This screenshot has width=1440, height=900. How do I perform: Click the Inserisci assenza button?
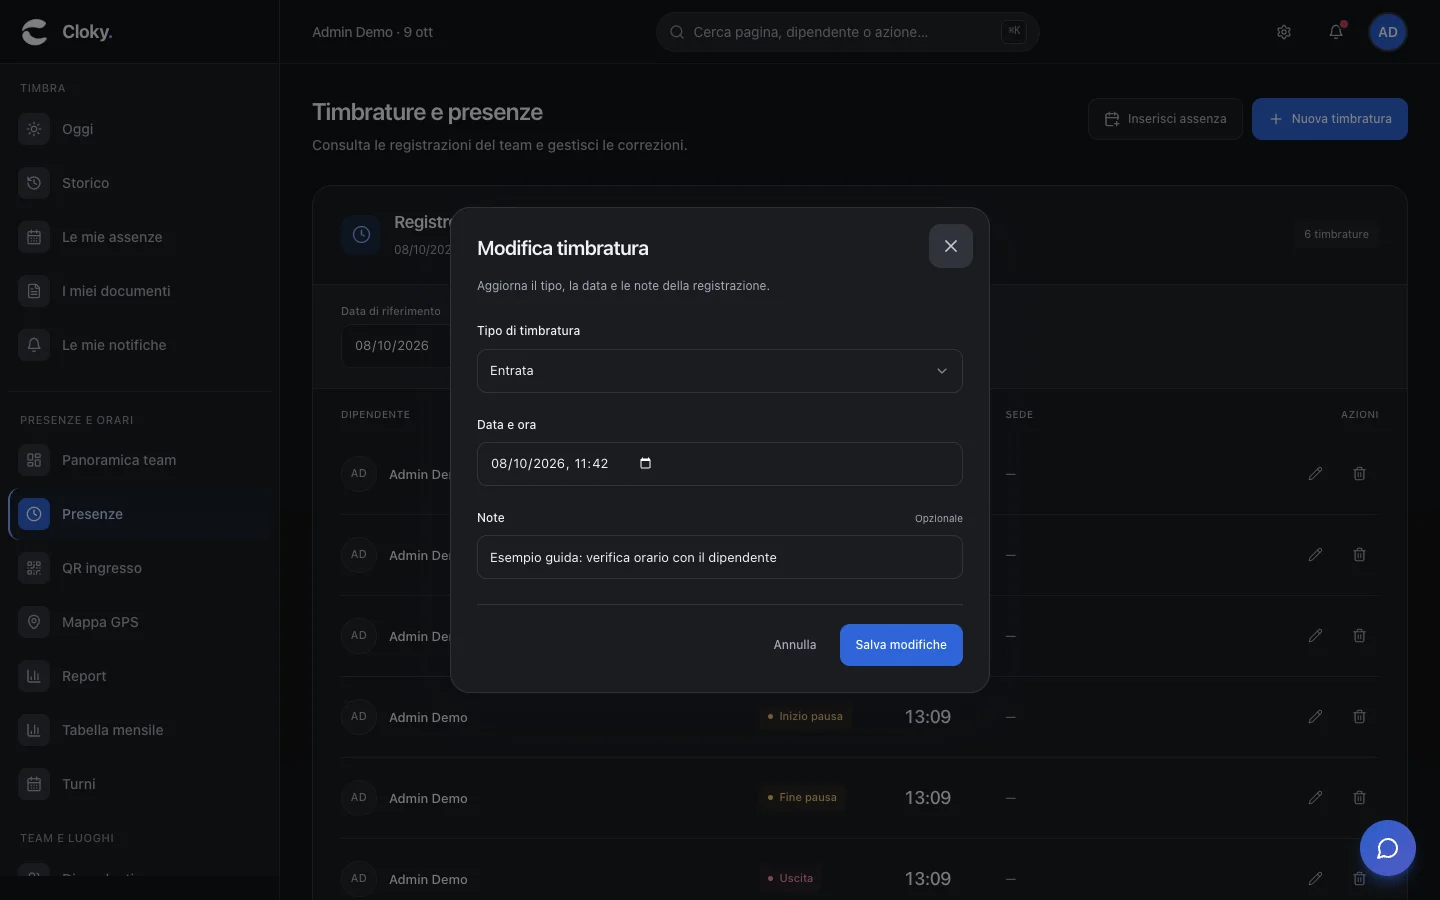click(1165, 119)
